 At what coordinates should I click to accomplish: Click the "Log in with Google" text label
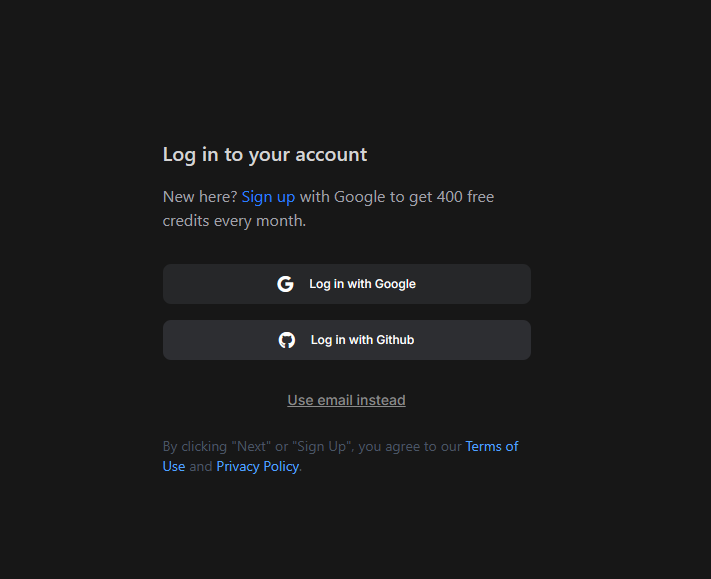click(362, 284)
